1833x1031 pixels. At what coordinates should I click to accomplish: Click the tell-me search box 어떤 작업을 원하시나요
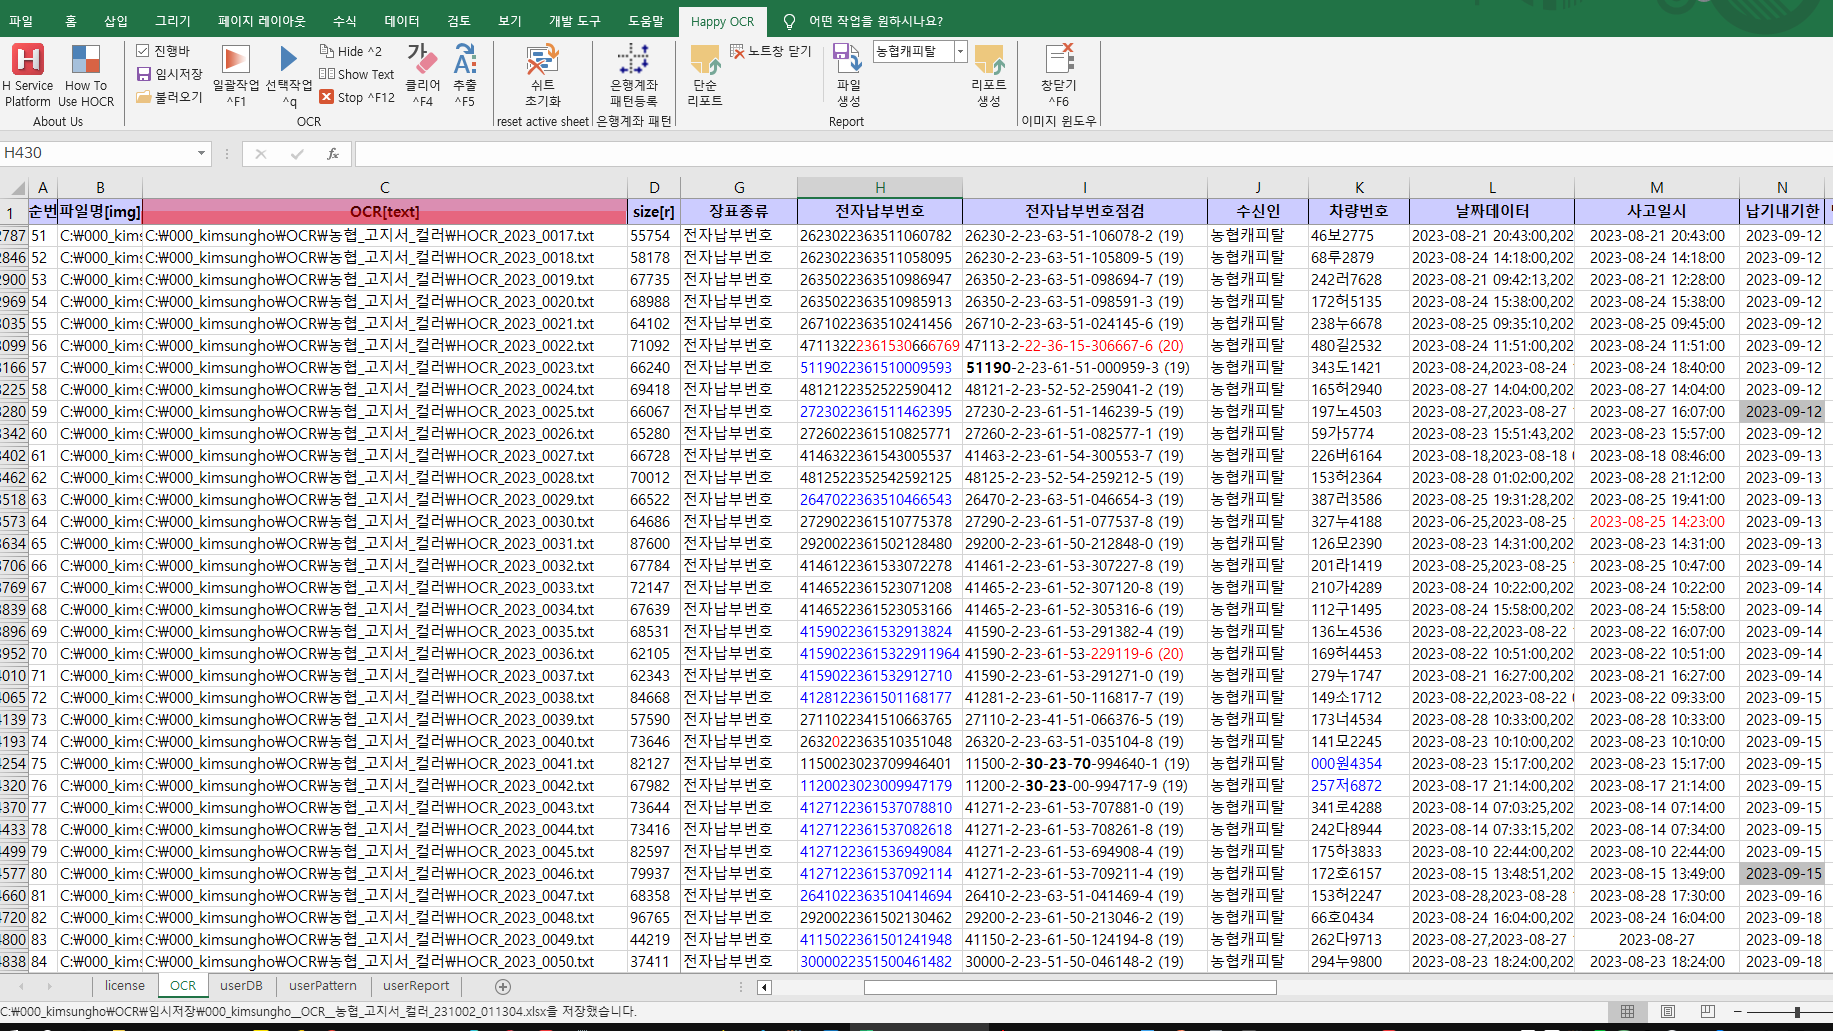[875, 21]
